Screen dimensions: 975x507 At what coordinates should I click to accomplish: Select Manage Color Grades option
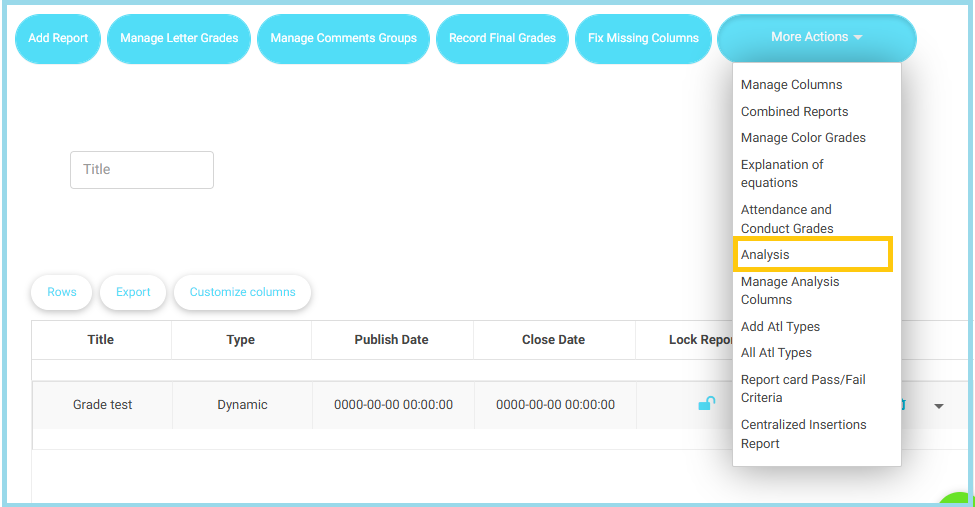803,138
